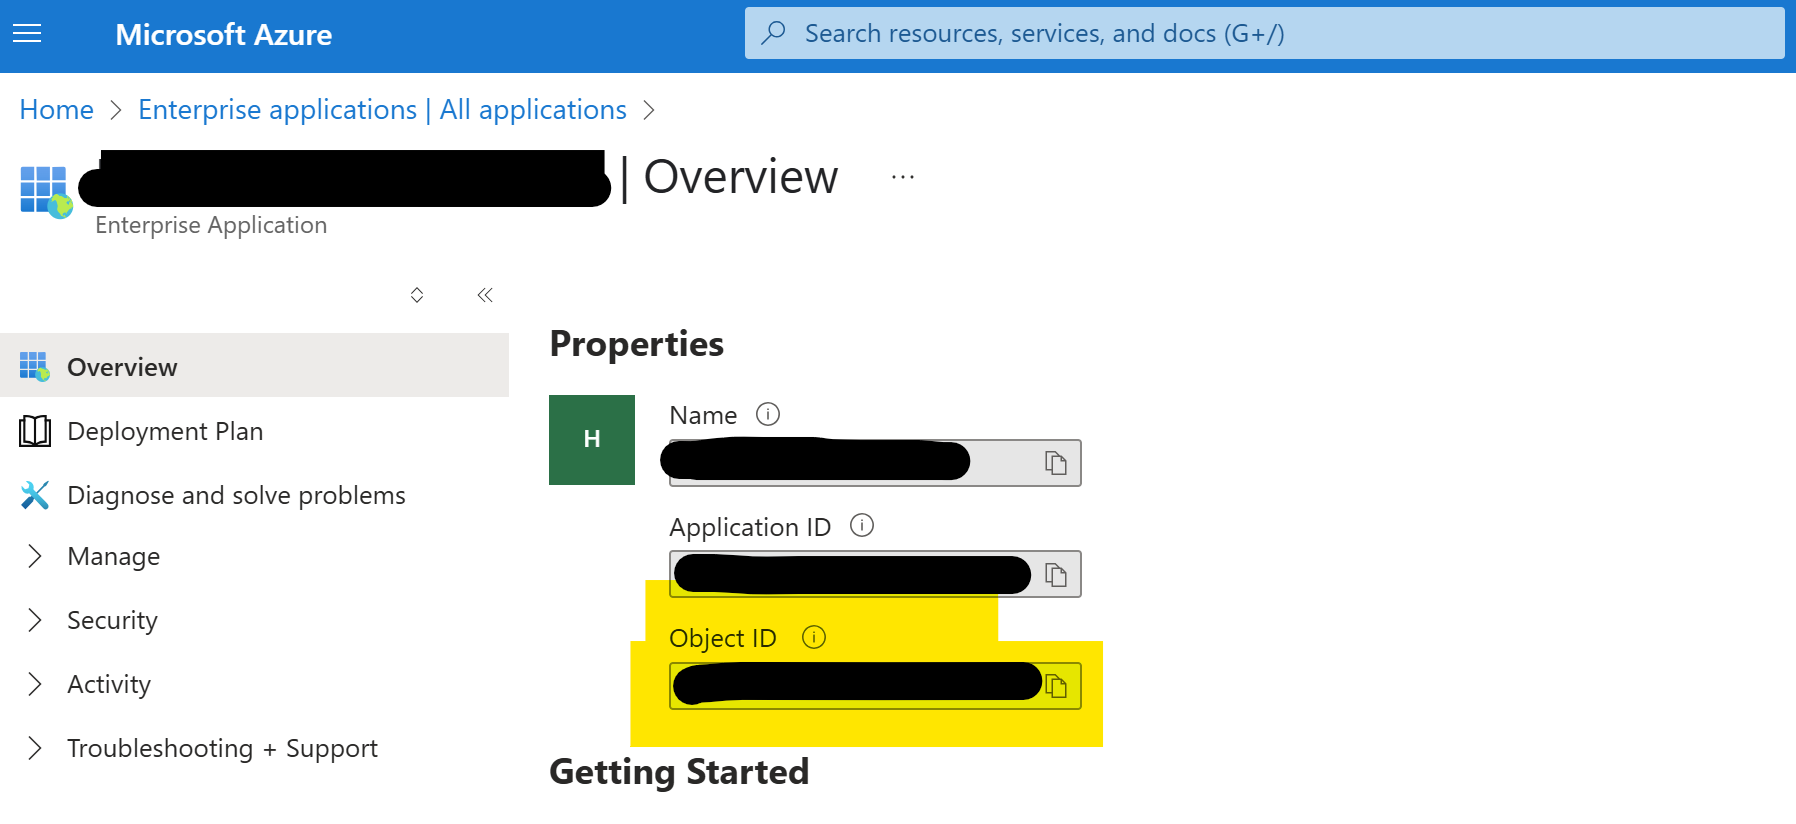Image resolution: width=1796 pixels, height=824 pixels.
Task: Click the Diagnose wrench icon
Action: 35,495
